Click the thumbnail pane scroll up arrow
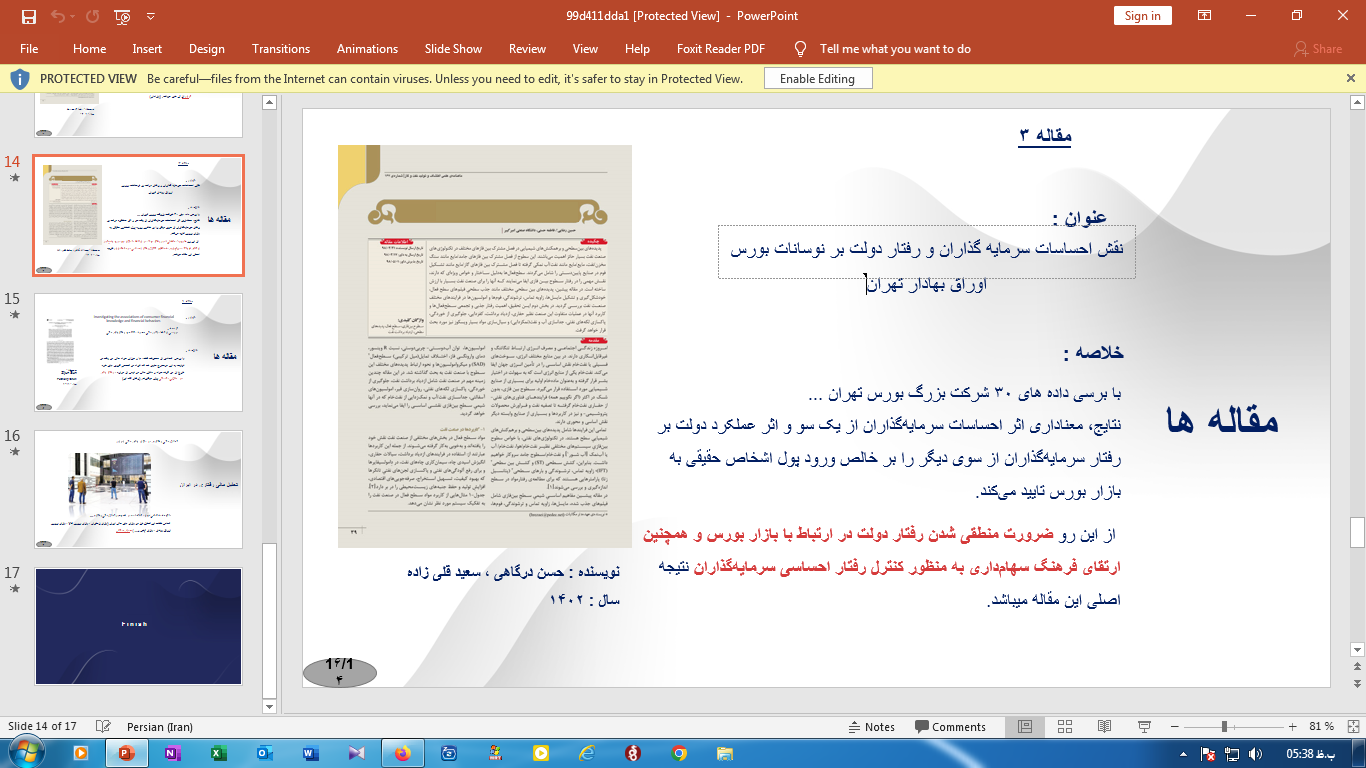The image size is (1366, 768). pyautogui.click(x=268, y=101)
